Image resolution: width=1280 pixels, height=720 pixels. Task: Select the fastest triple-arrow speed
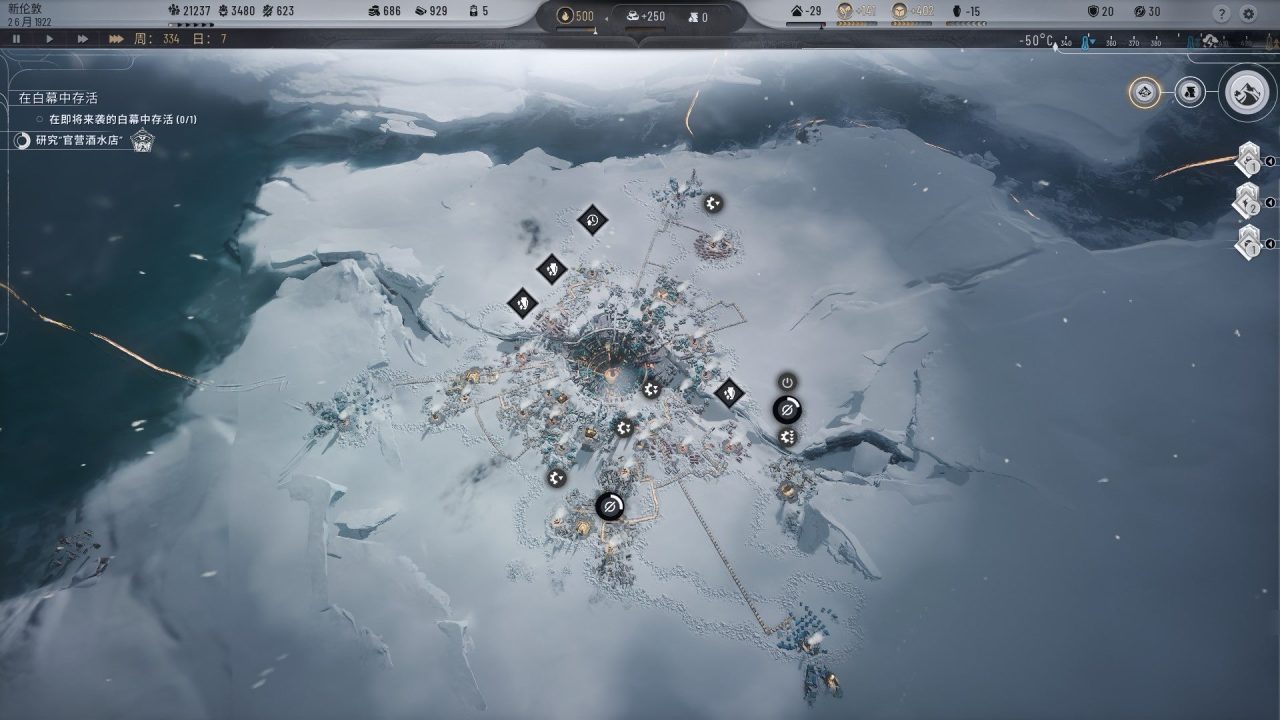tap(116, 39)
